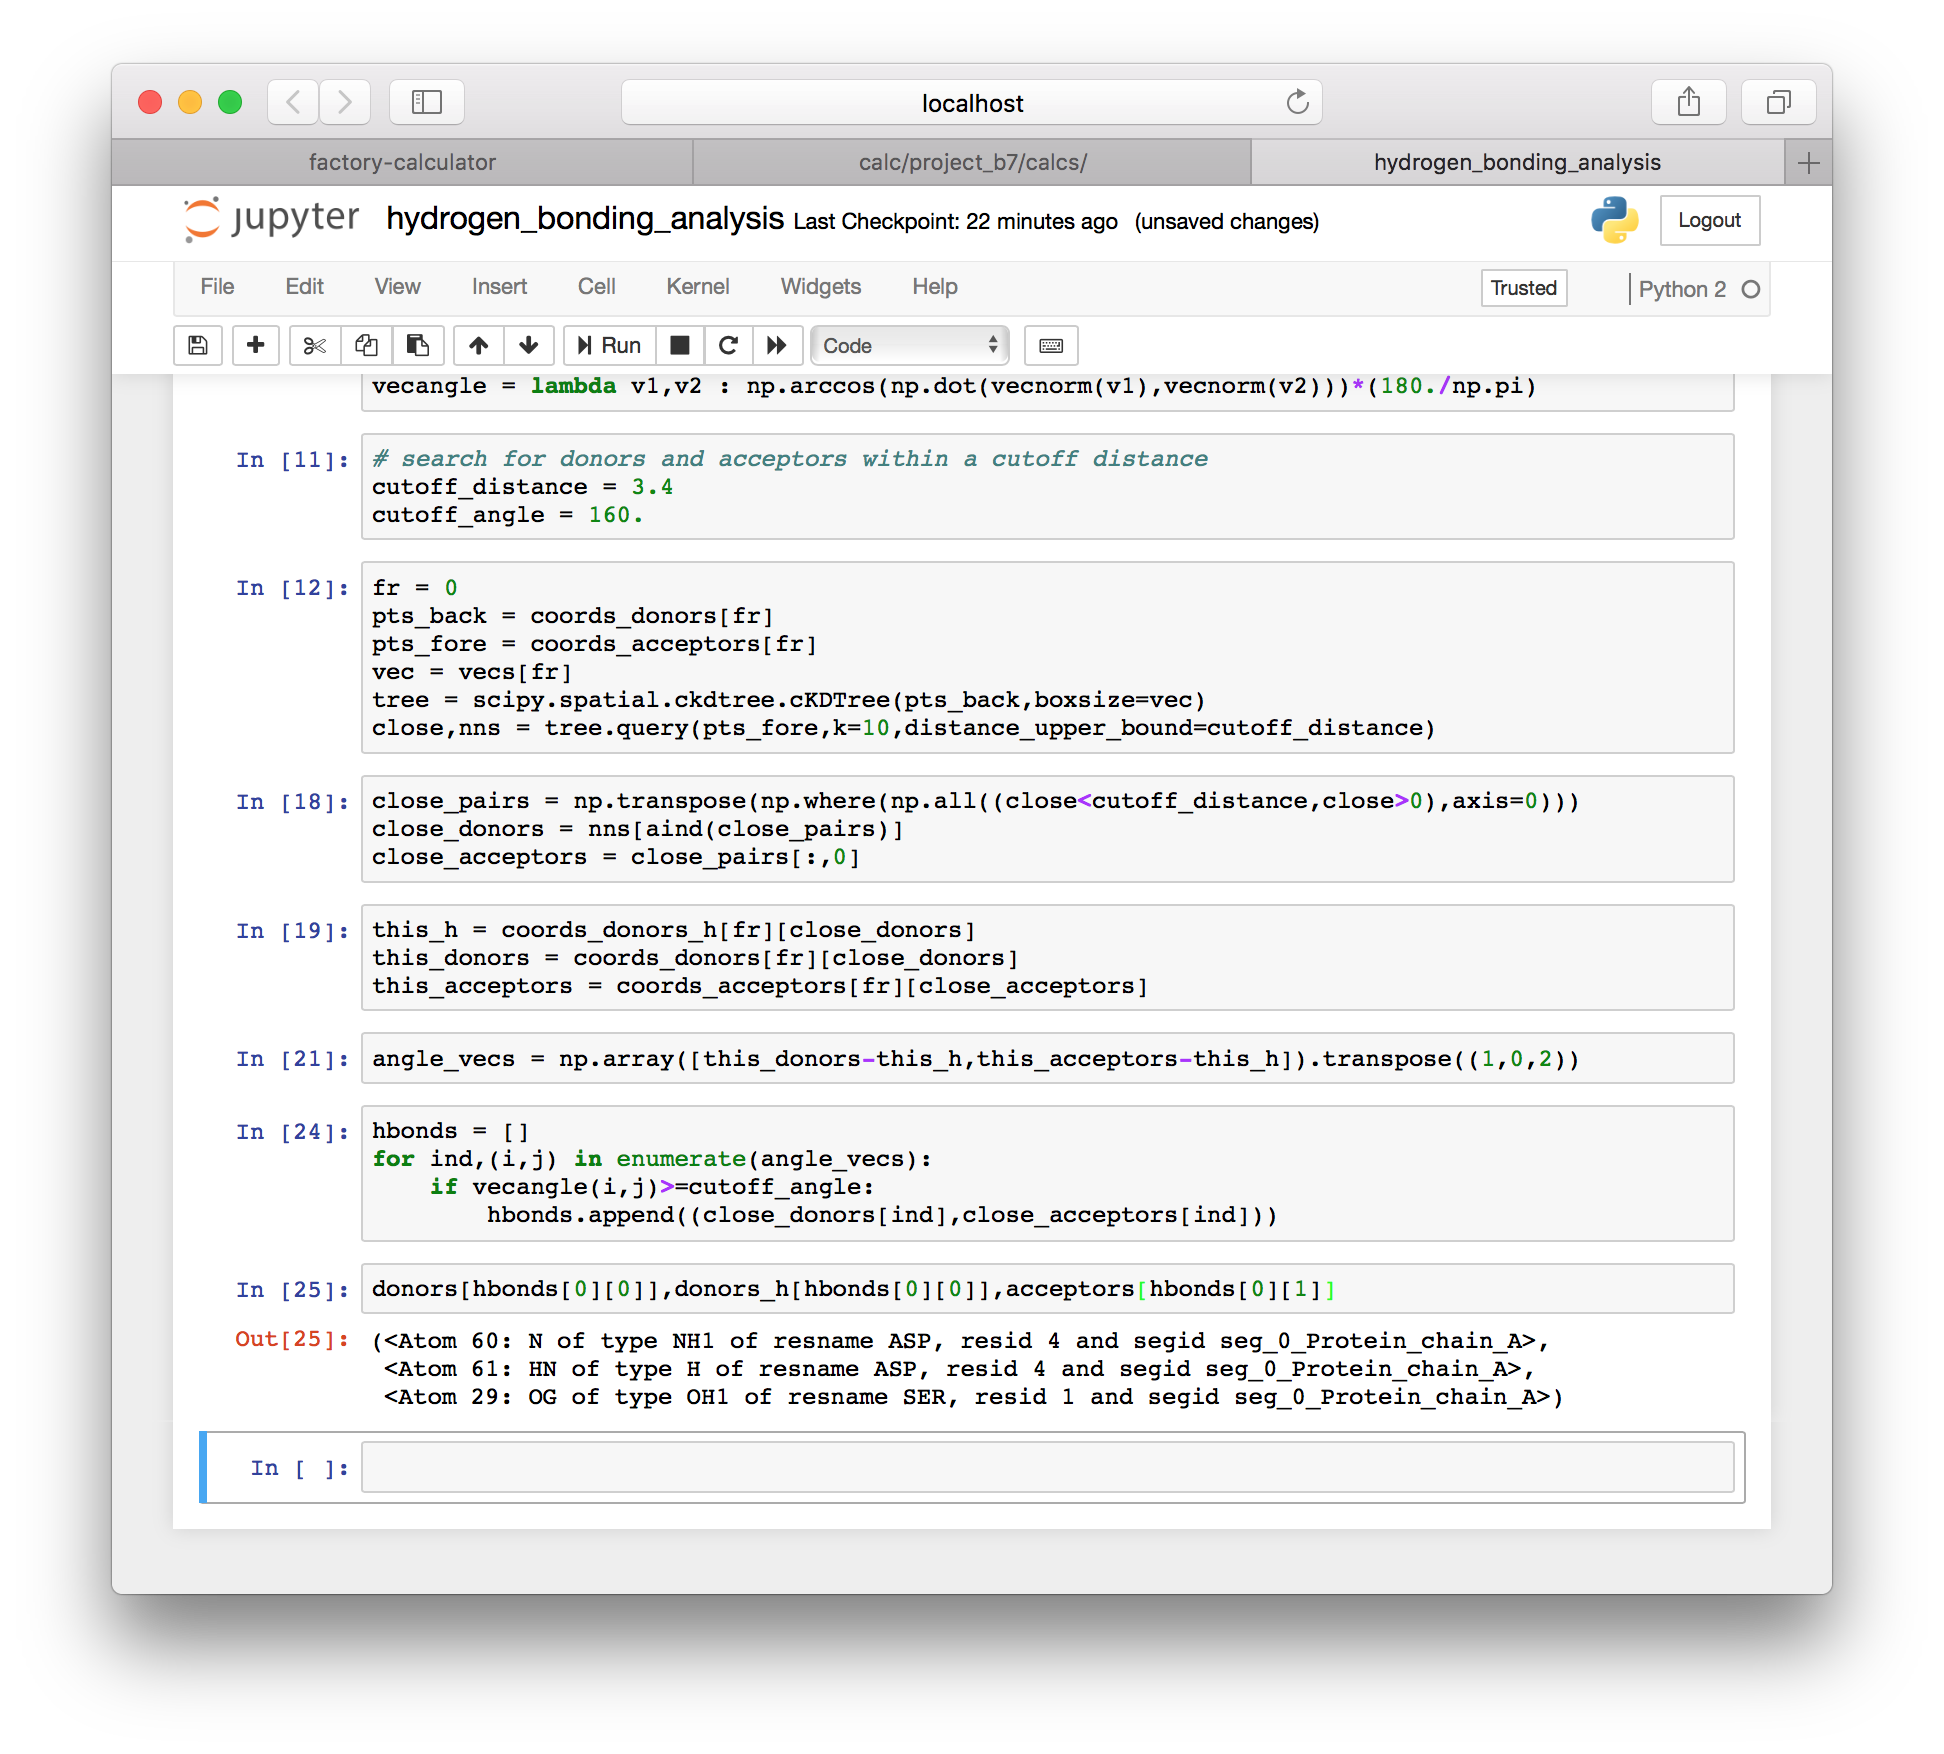Reload the localhost page
The image size is (1944, 1754).
coord(1297,102)
